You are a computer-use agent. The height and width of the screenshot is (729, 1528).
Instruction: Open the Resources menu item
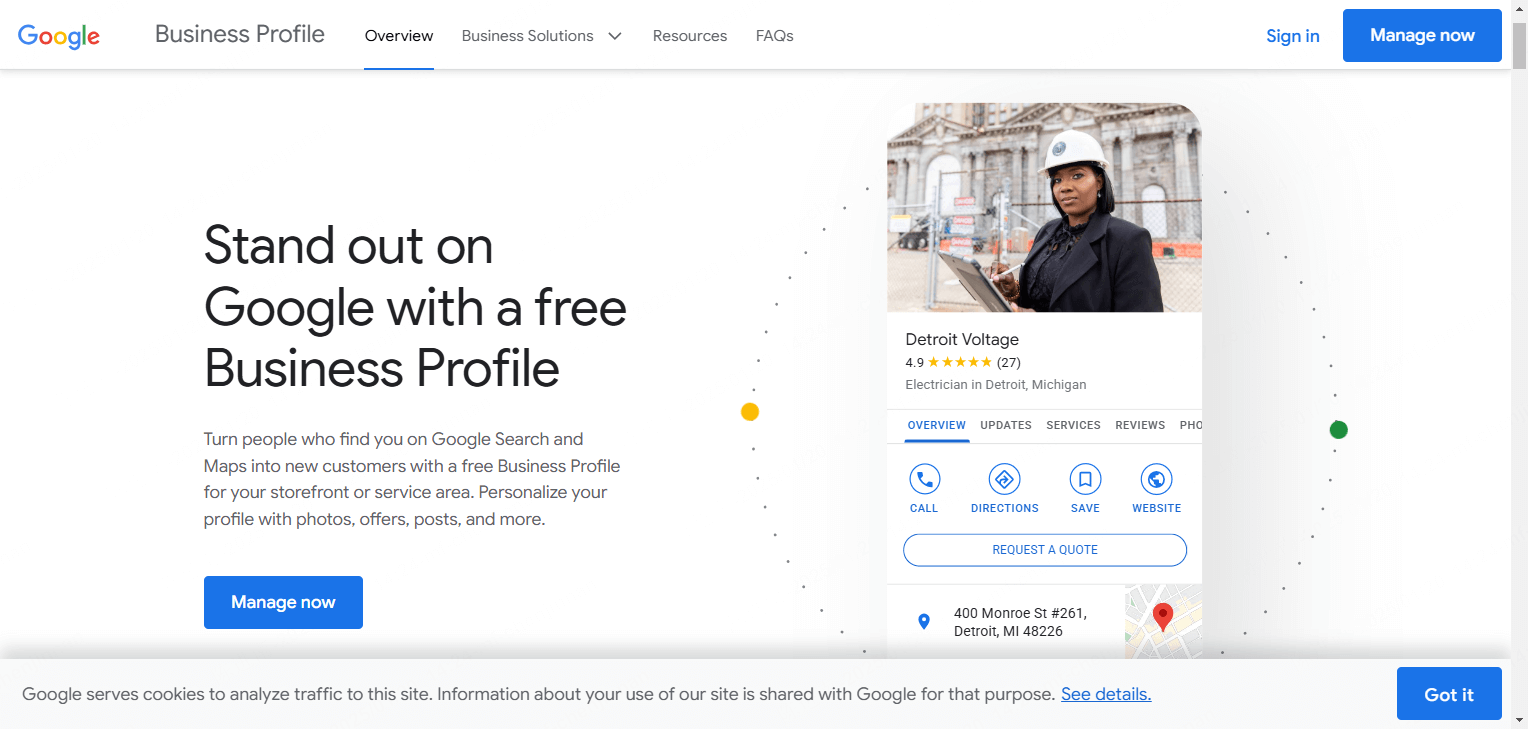coord(690,36)
